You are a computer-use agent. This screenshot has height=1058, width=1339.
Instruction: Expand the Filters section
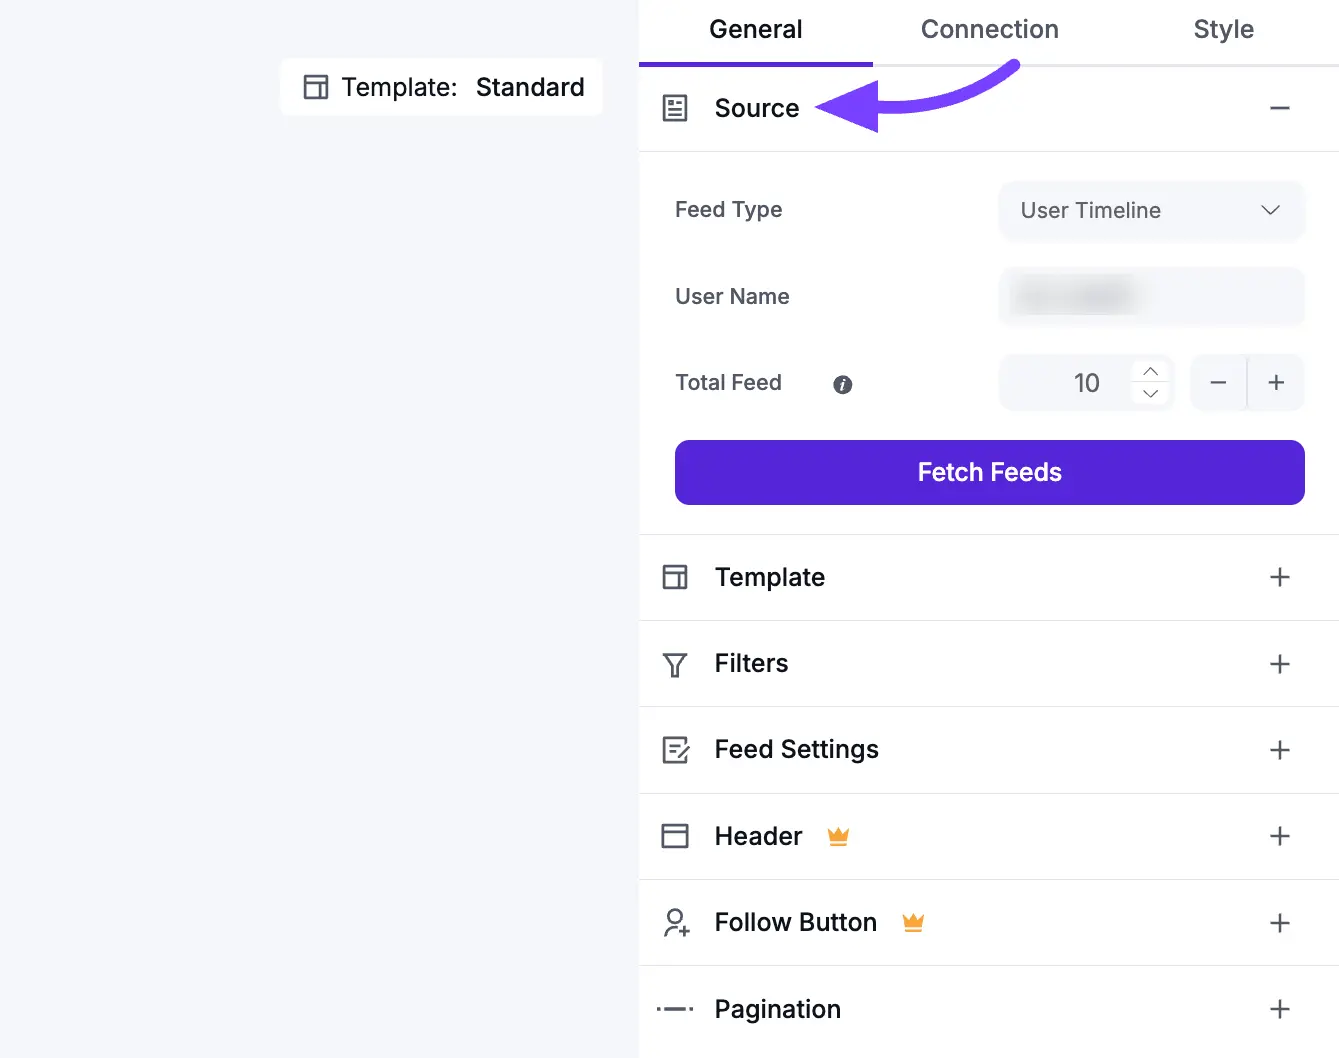click(x=1279, y=664)
